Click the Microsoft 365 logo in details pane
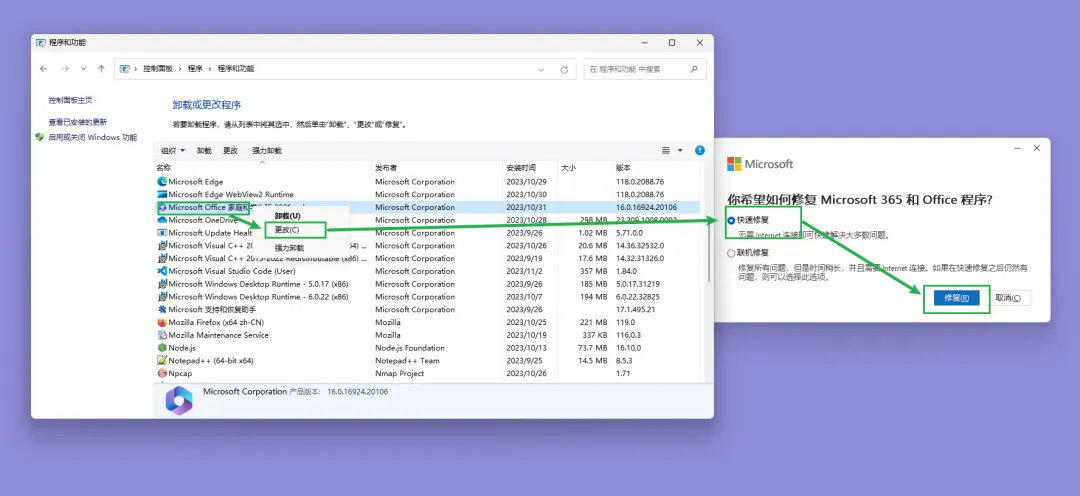This screenshot has width=1080, height=496. [x=179, y=400]
